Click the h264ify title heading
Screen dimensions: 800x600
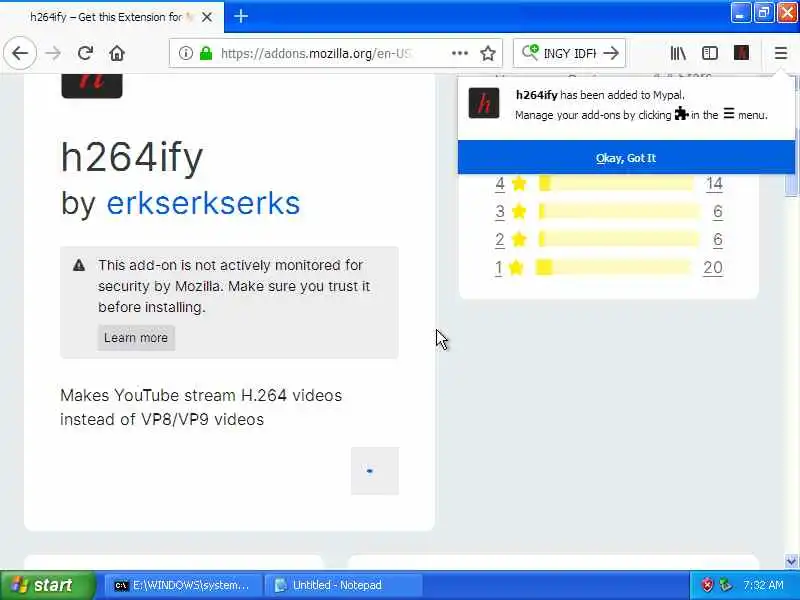pos(132,157)
